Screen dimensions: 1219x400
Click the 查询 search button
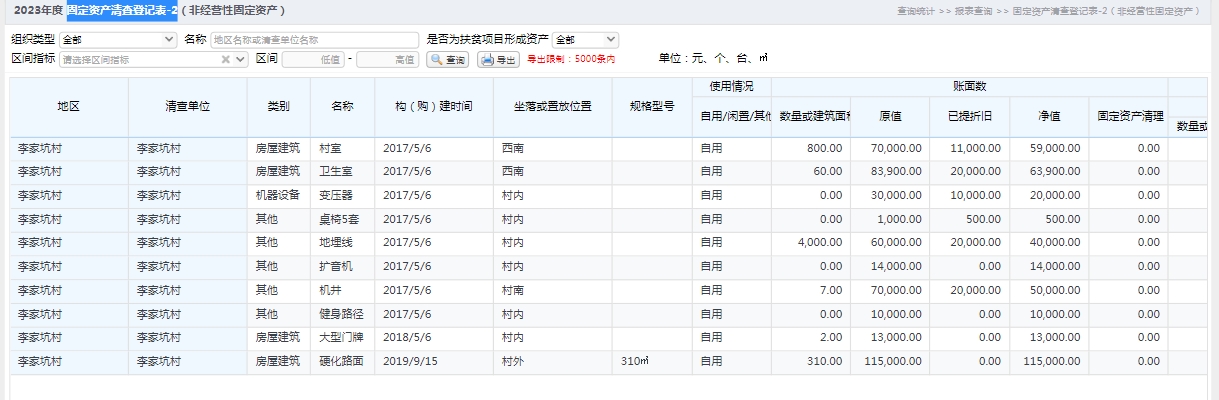click(x=448, y=60)
